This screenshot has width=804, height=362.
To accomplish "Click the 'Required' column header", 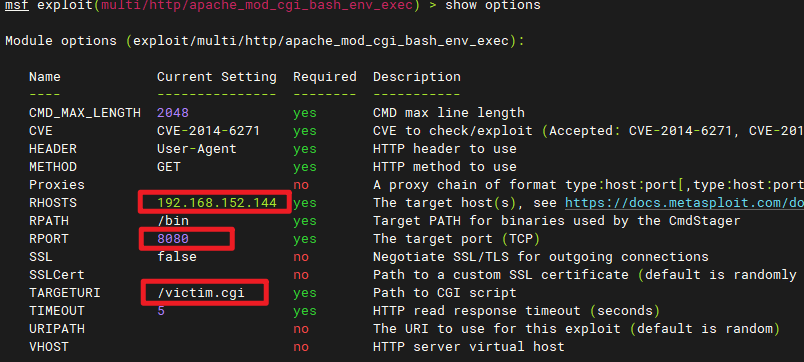I will click(325, 77).
